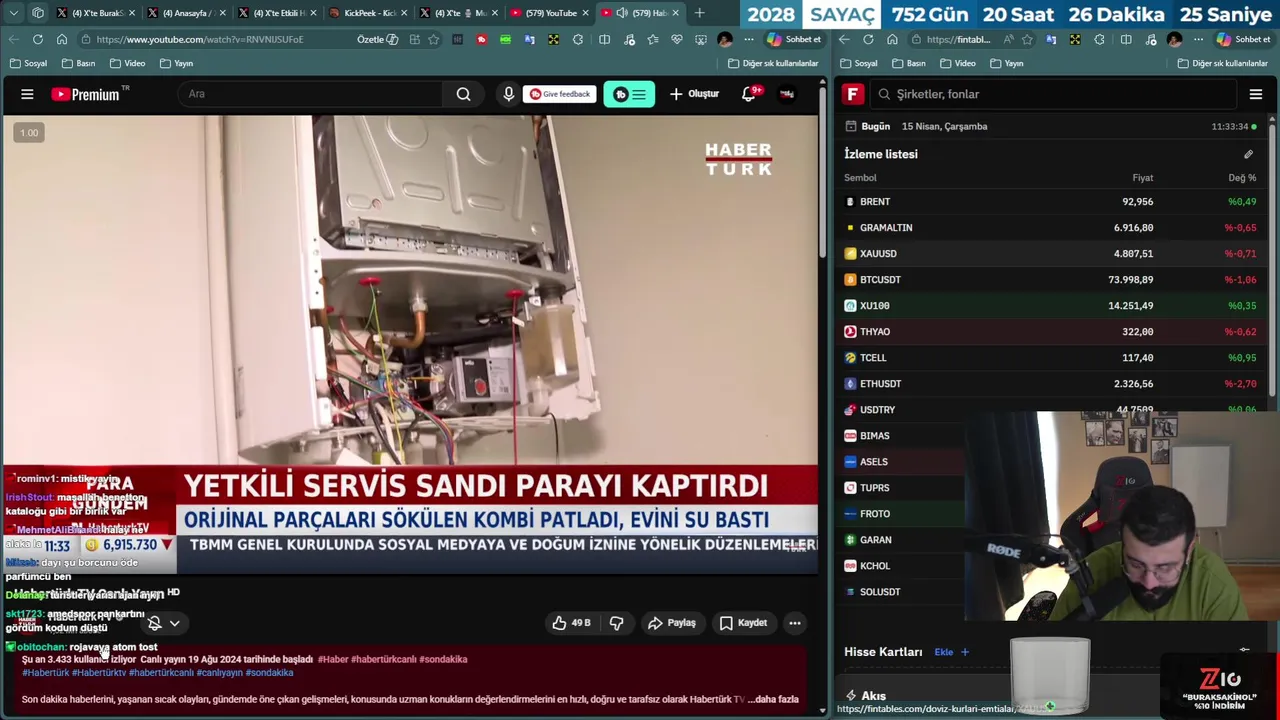
Task: Open Video bookmarks folder in left browser
Action: (127, 63)
